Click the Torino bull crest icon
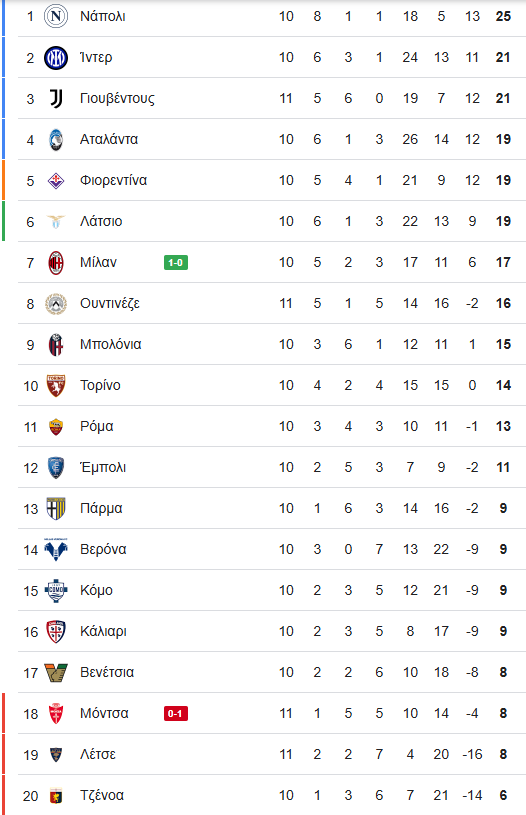 pyautogui.click(x=56, y=386)
